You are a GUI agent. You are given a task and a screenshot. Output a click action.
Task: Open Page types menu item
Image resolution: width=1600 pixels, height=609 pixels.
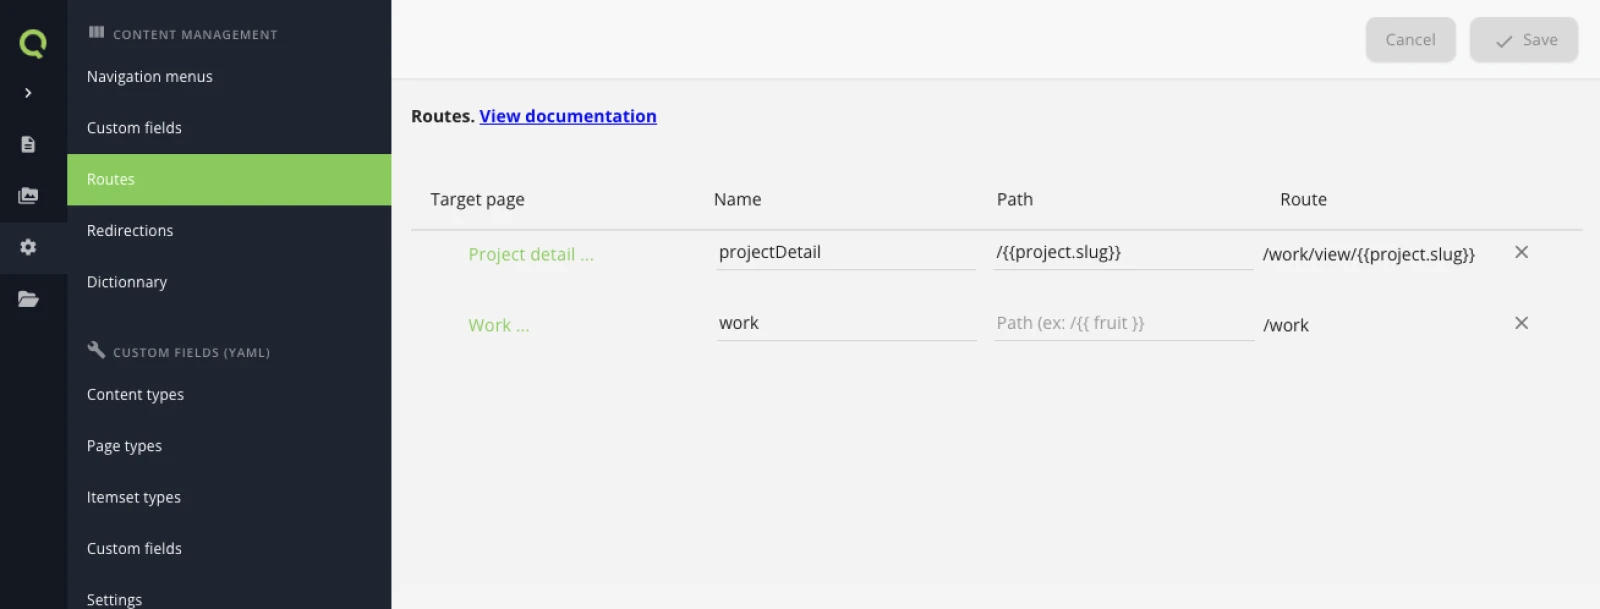tap(229, 446)
